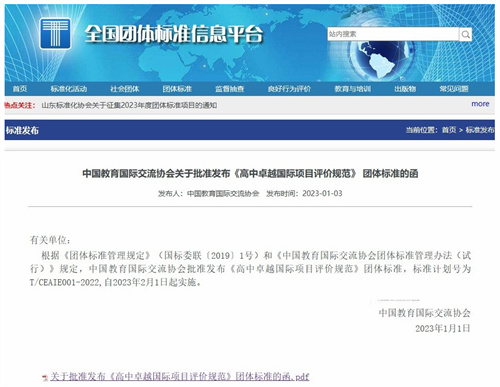Open the 标准化活动 menu item
The width and height of the screenshot is (500, 387).
pos(69,89)
